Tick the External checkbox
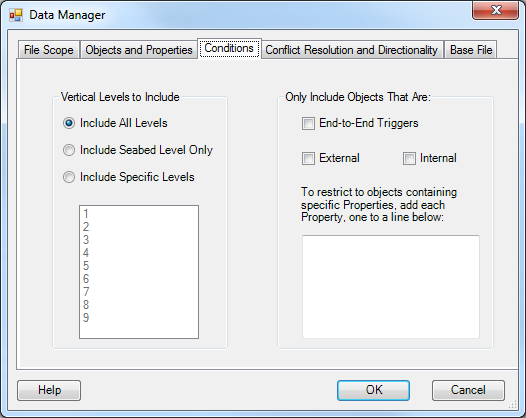Viewport: 526px width, 418px height. tap(308, 158)
